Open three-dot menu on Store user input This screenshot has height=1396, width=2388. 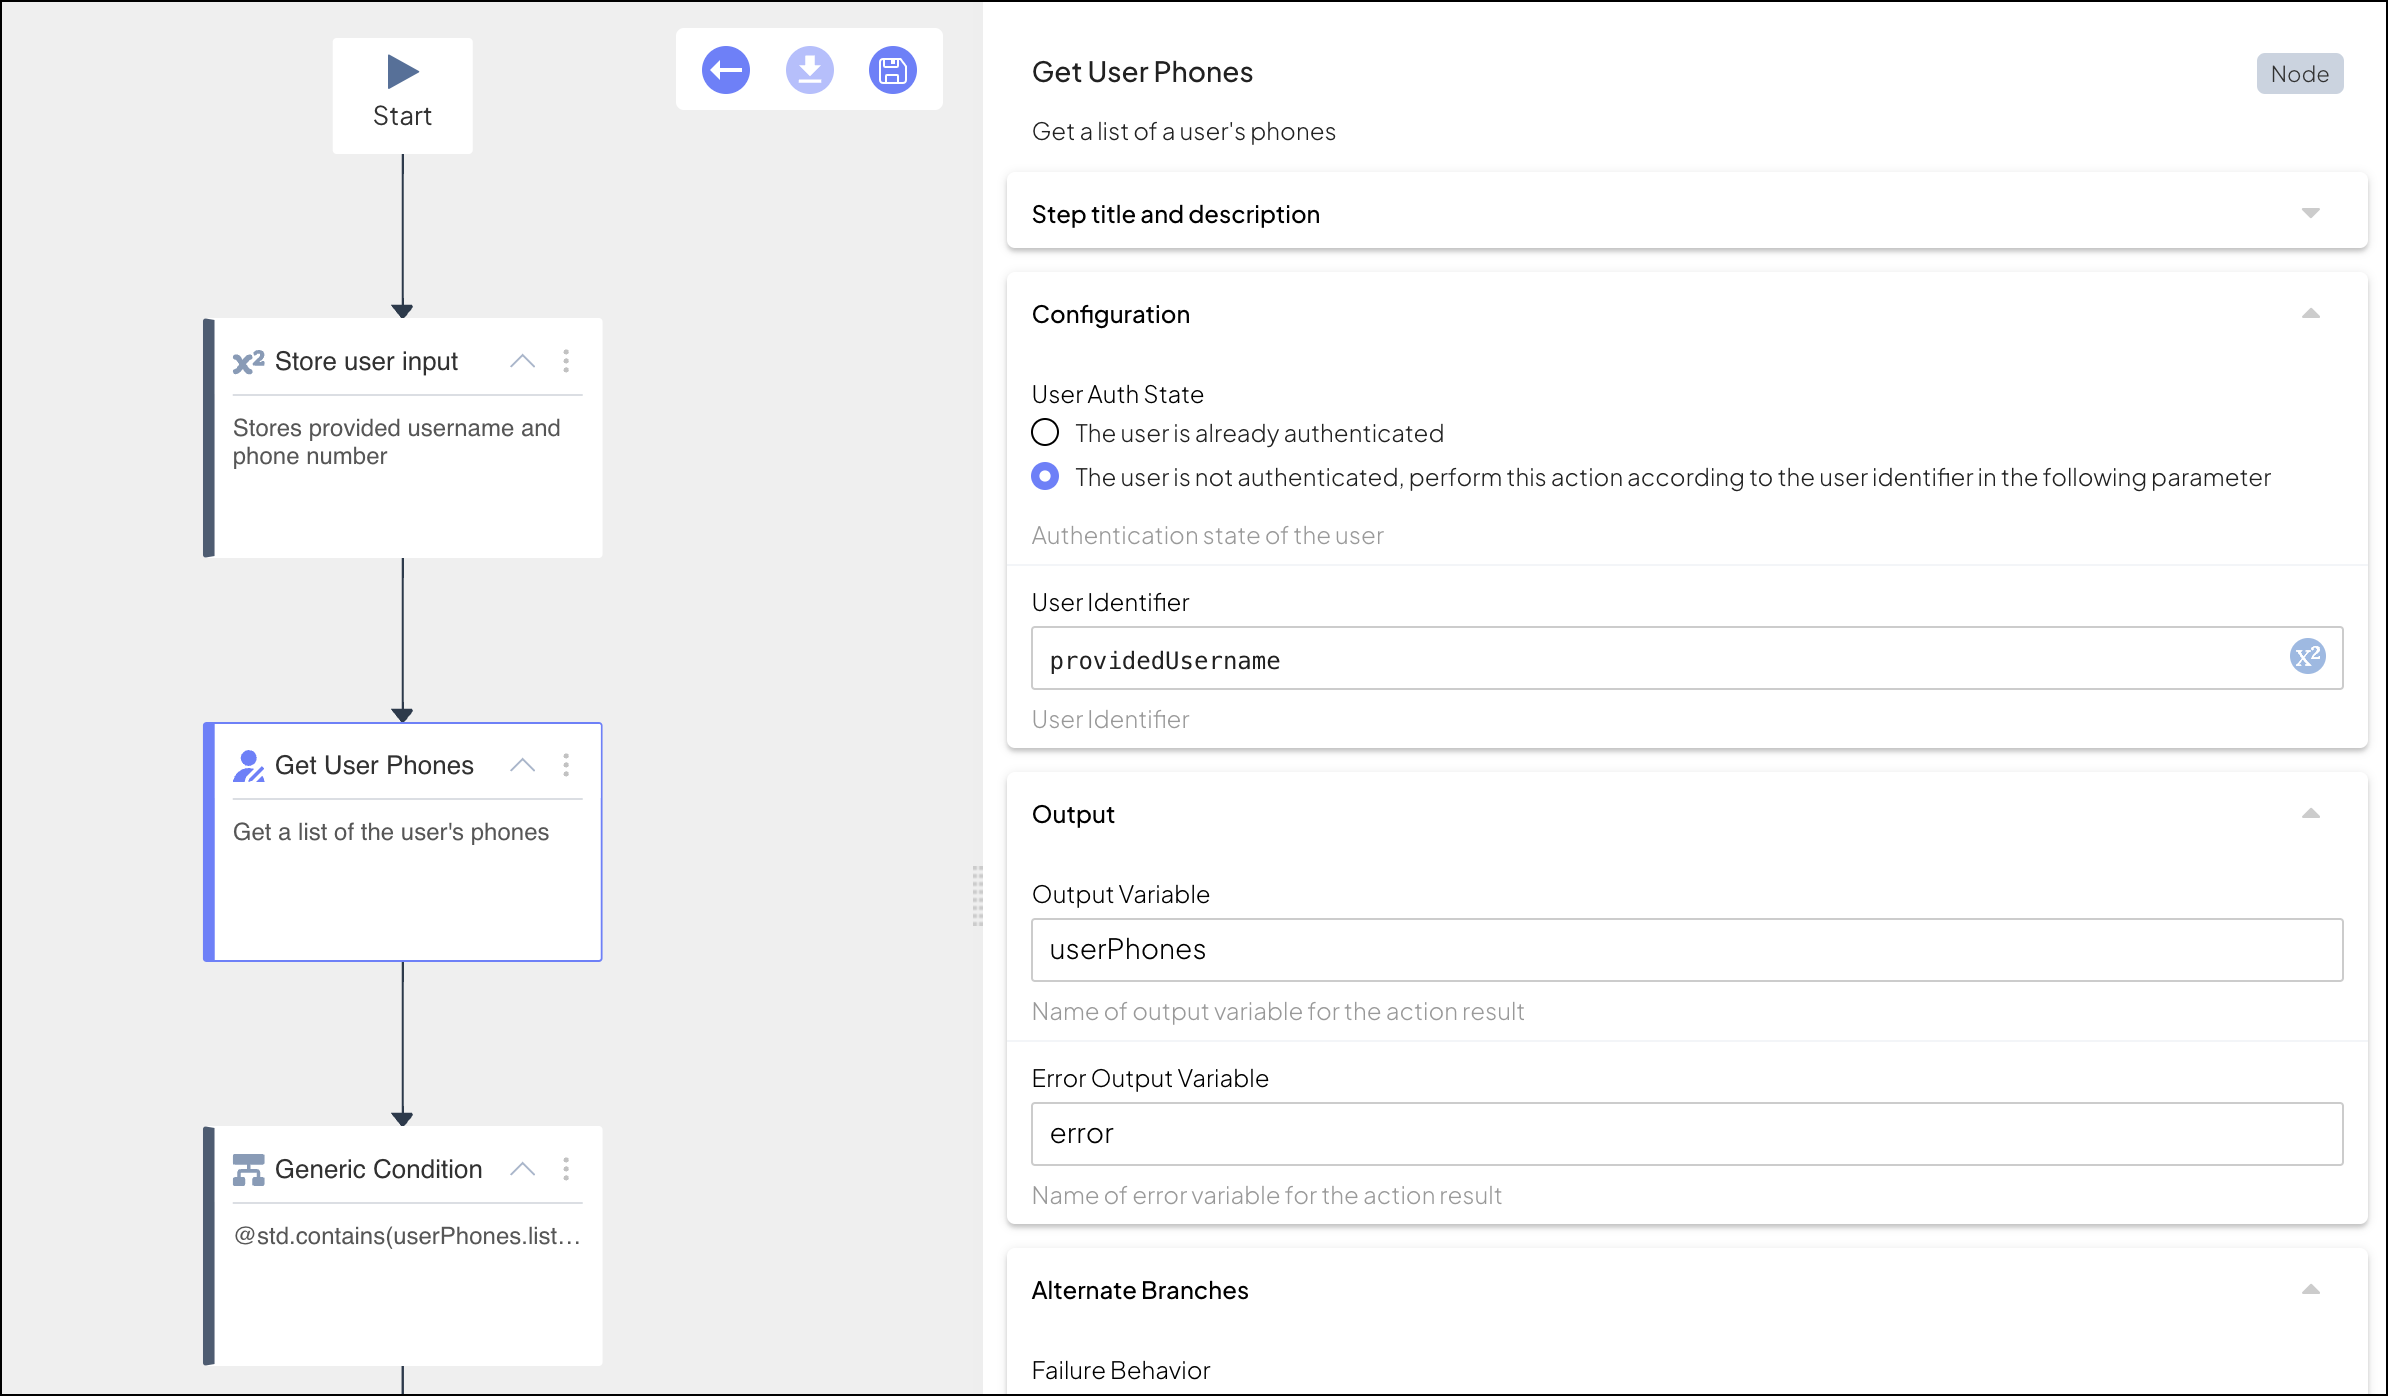click(566, 361)
